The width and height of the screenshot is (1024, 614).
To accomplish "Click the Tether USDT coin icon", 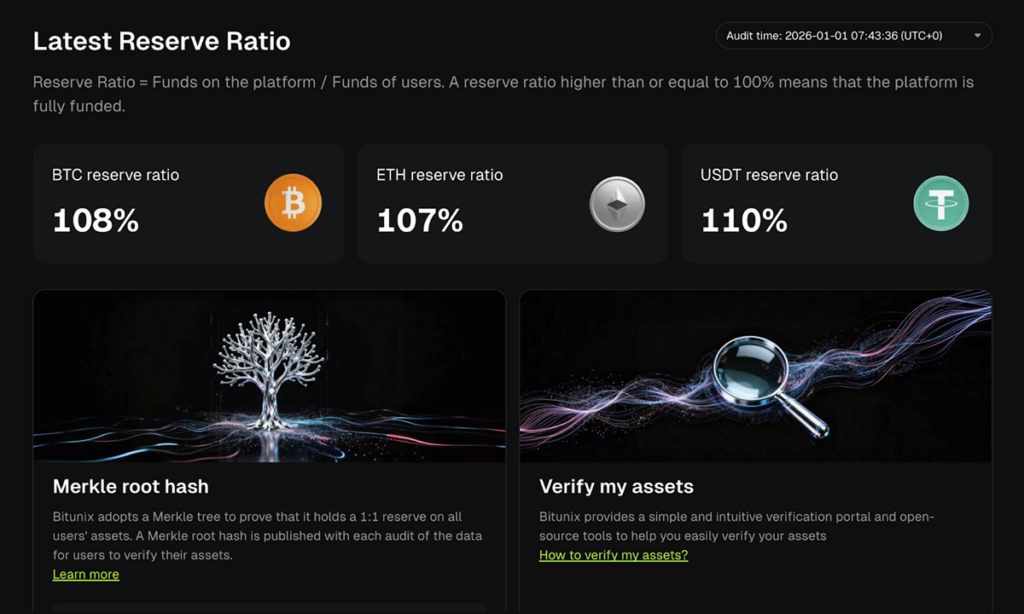I will pos(941,204).
